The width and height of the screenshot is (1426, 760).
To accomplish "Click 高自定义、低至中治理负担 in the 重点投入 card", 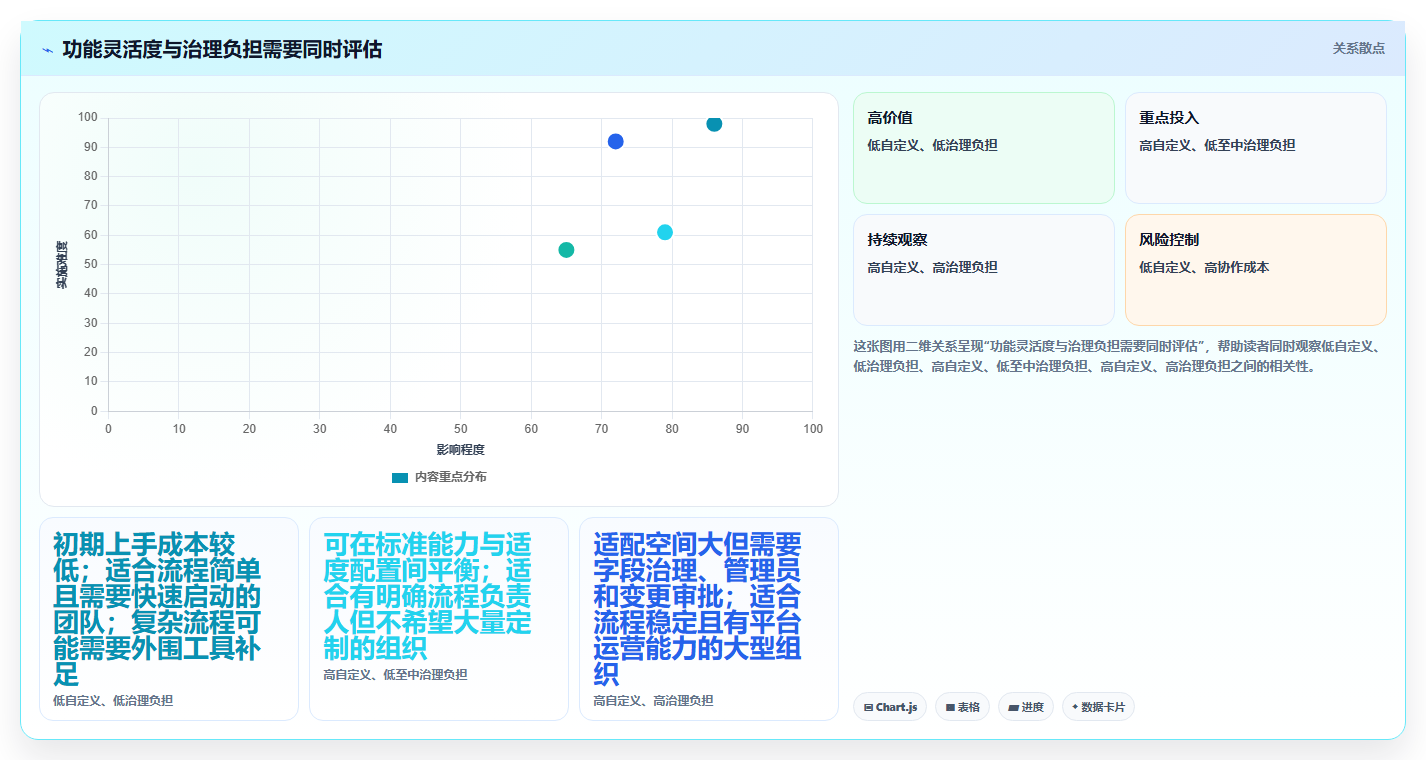I will (x=1217, y=145).
